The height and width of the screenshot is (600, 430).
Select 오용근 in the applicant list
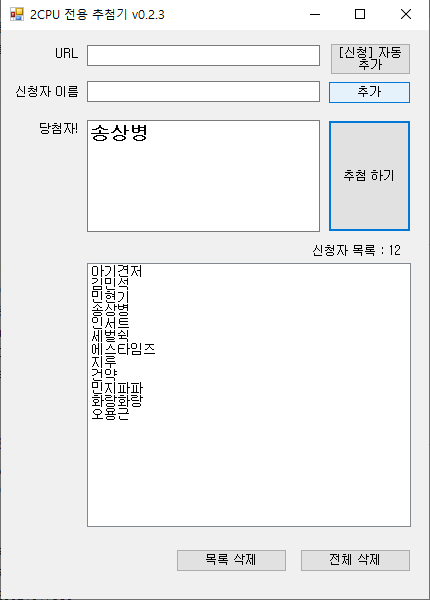(x=110, y=414)
